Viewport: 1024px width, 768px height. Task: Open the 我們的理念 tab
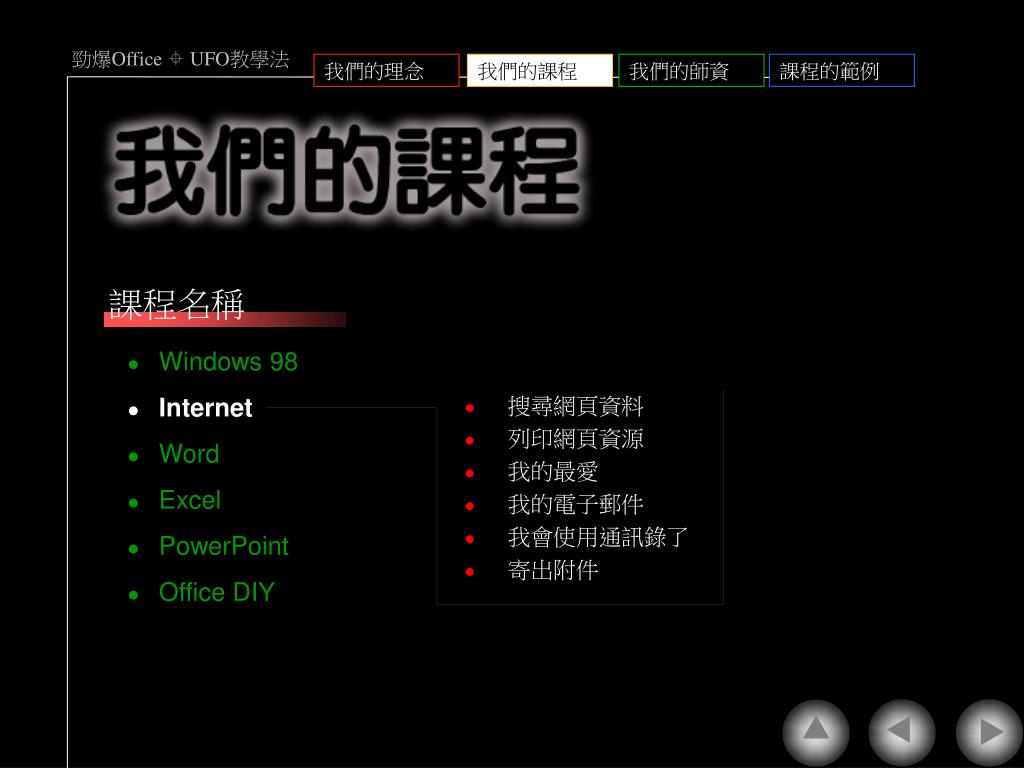tap(386, 71)
